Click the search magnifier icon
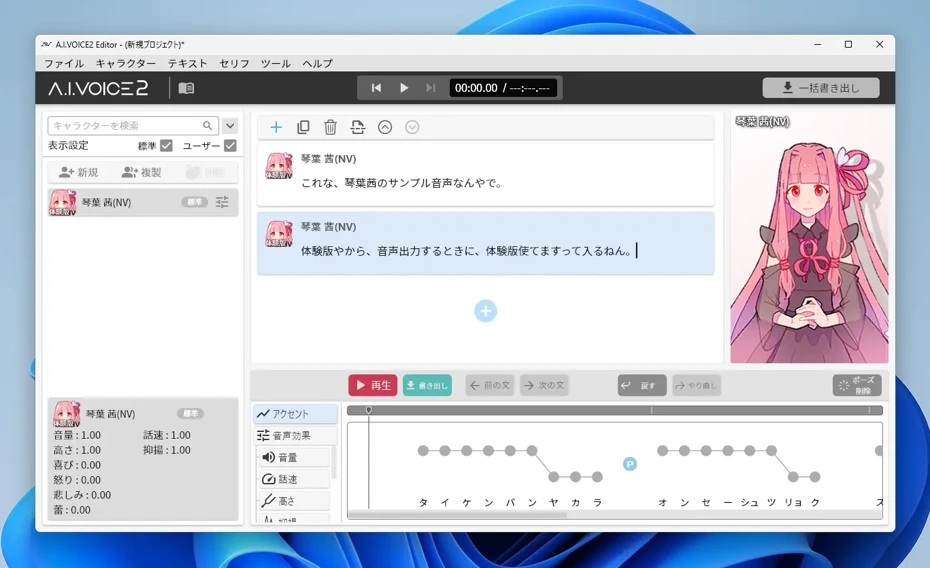This screenshot has width=930, height=568. (x=207, y=126)
